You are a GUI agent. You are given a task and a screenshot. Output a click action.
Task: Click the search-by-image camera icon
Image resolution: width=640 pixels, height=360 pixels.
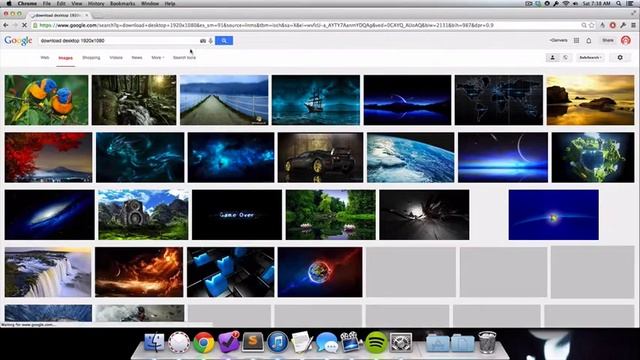pos(203,41)
